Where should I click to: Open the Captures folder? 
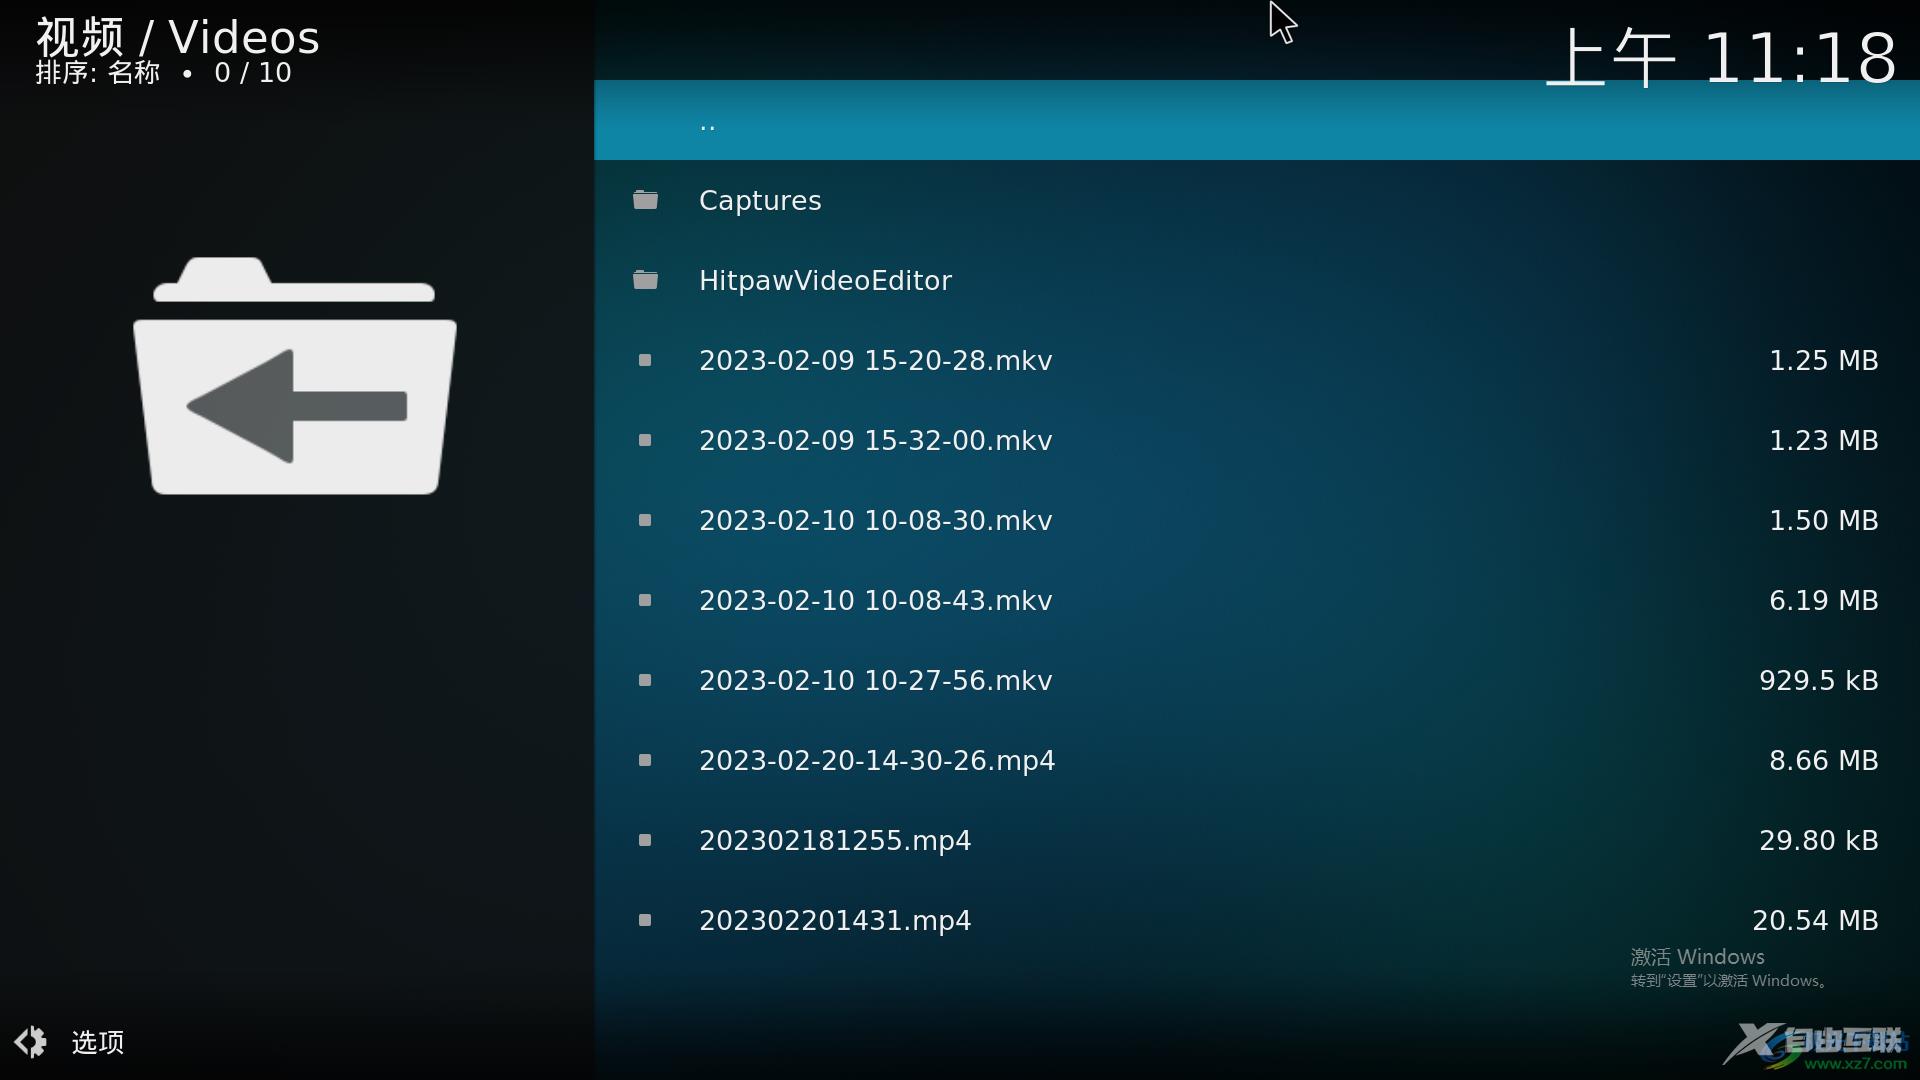coord(1257,200)
